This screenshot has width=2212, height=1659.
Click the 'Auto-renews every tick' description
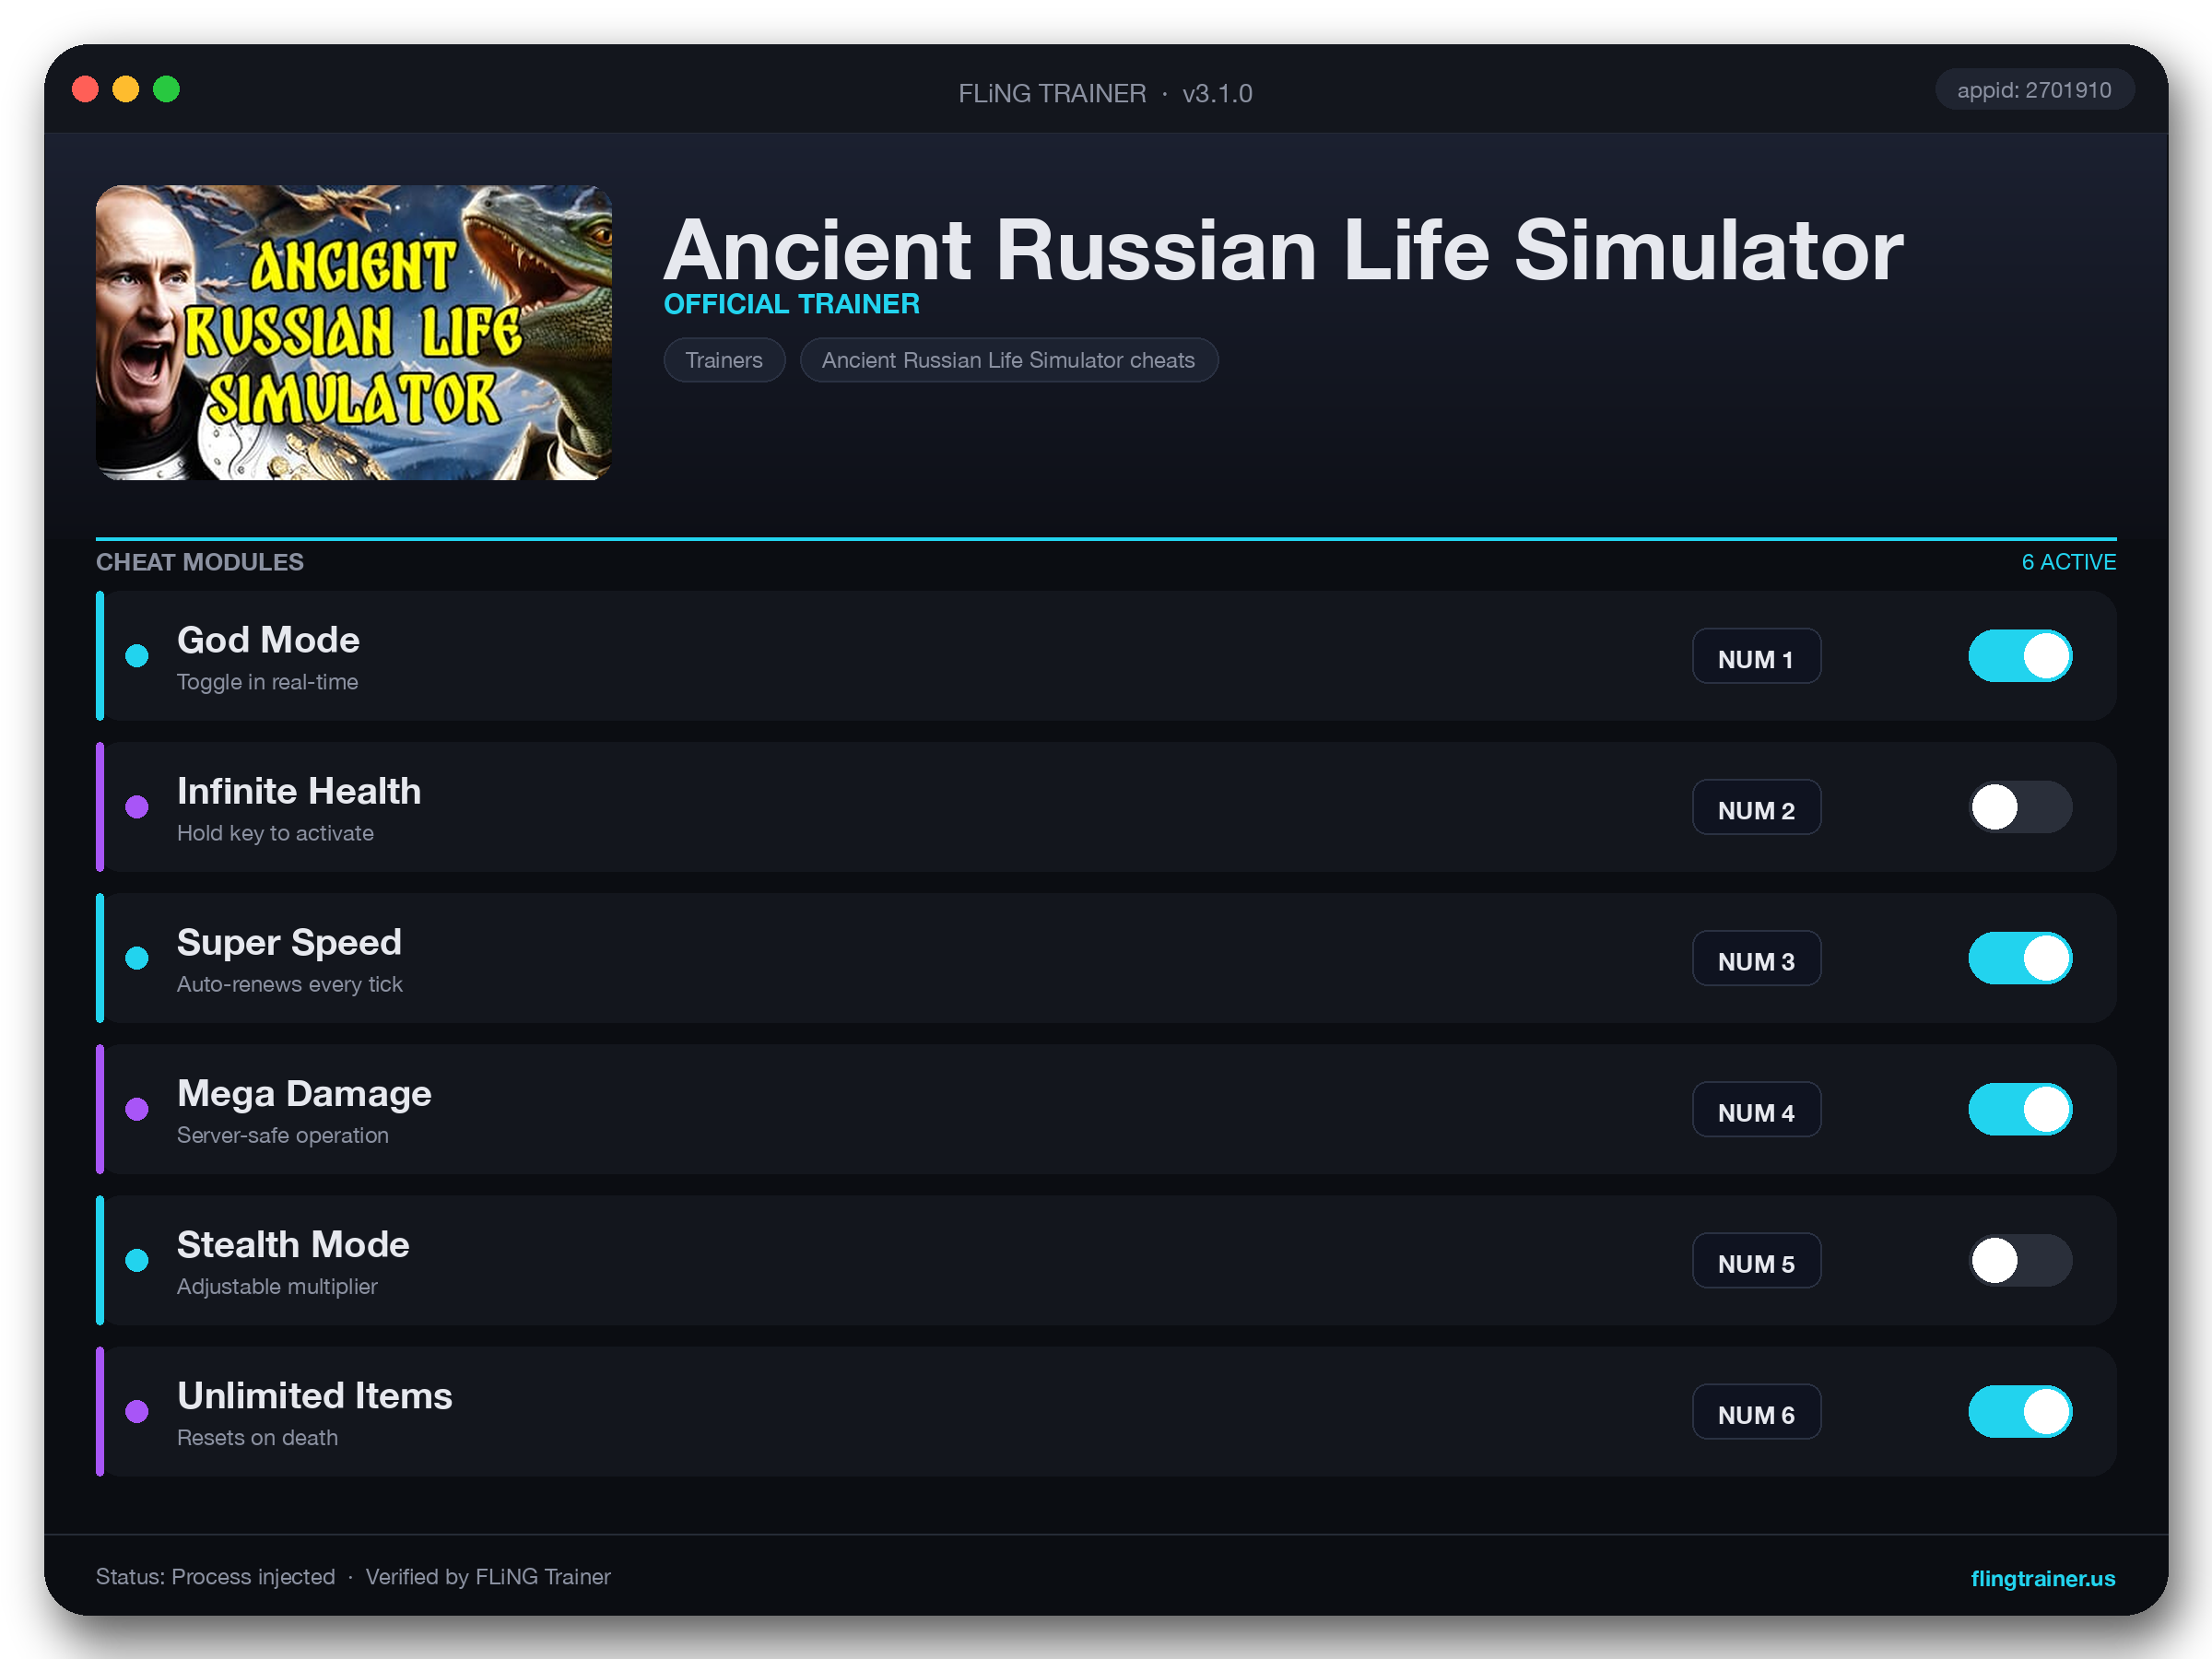290,984
